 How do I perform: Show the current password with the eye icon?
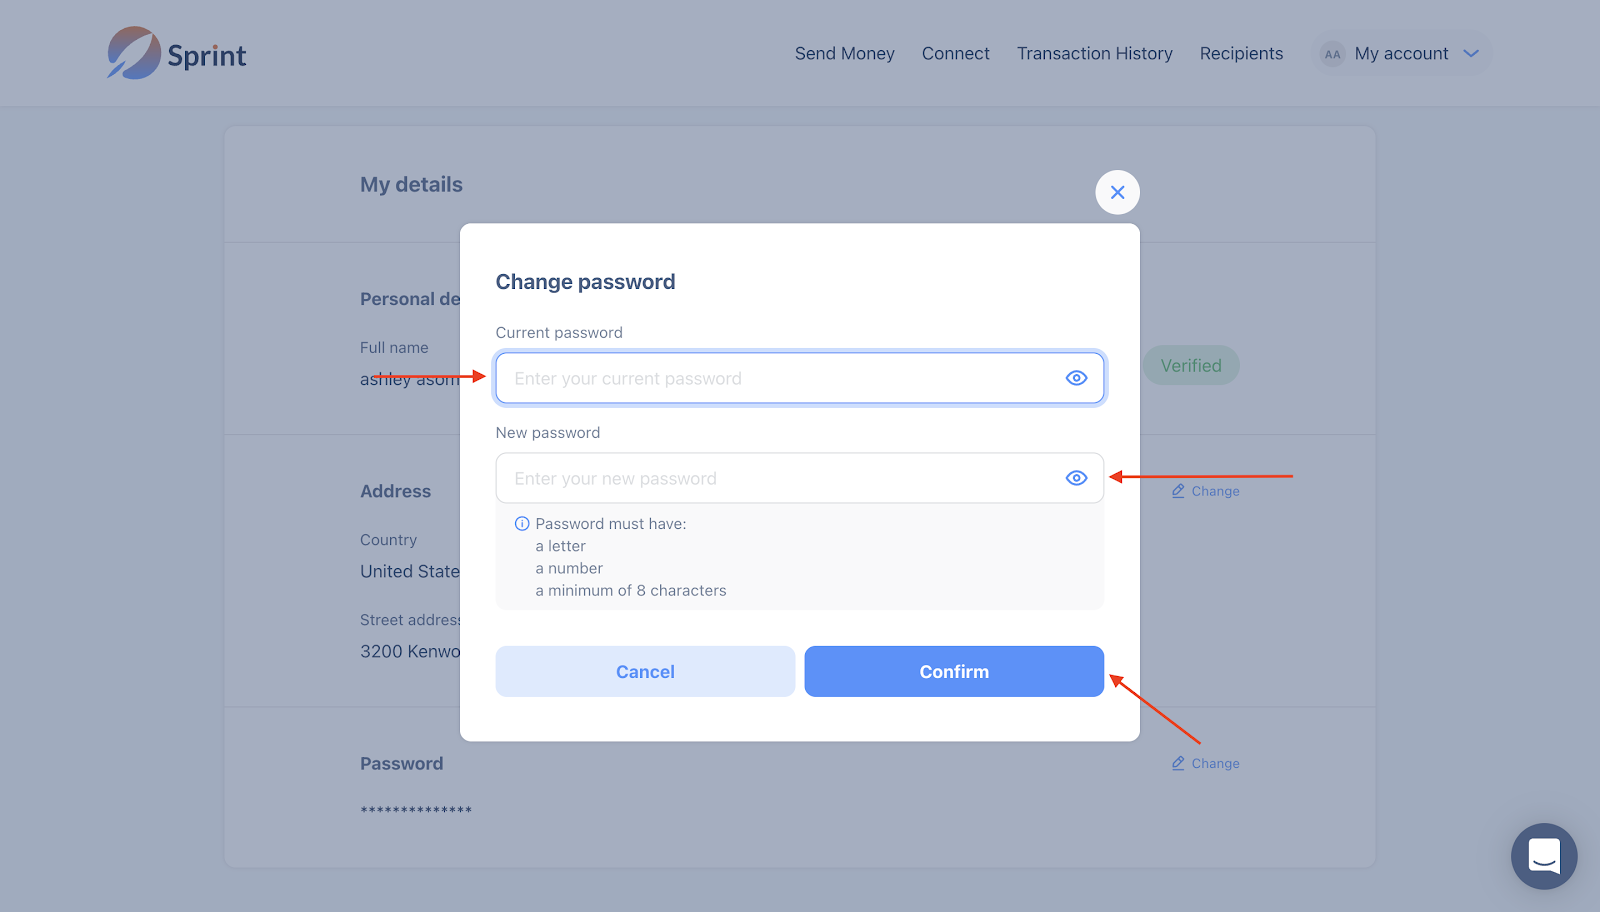pos(1076,378)
